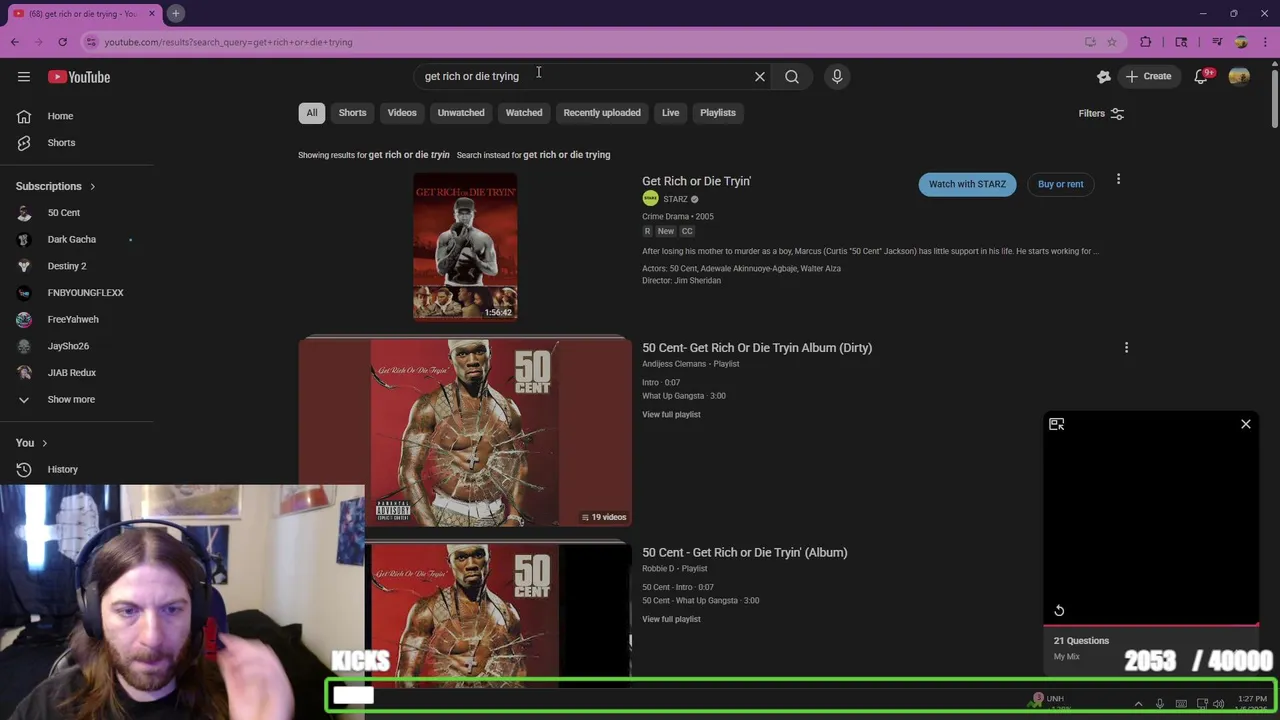Open the Get Rich or Die Tryin' movie title

coord(696,182)
